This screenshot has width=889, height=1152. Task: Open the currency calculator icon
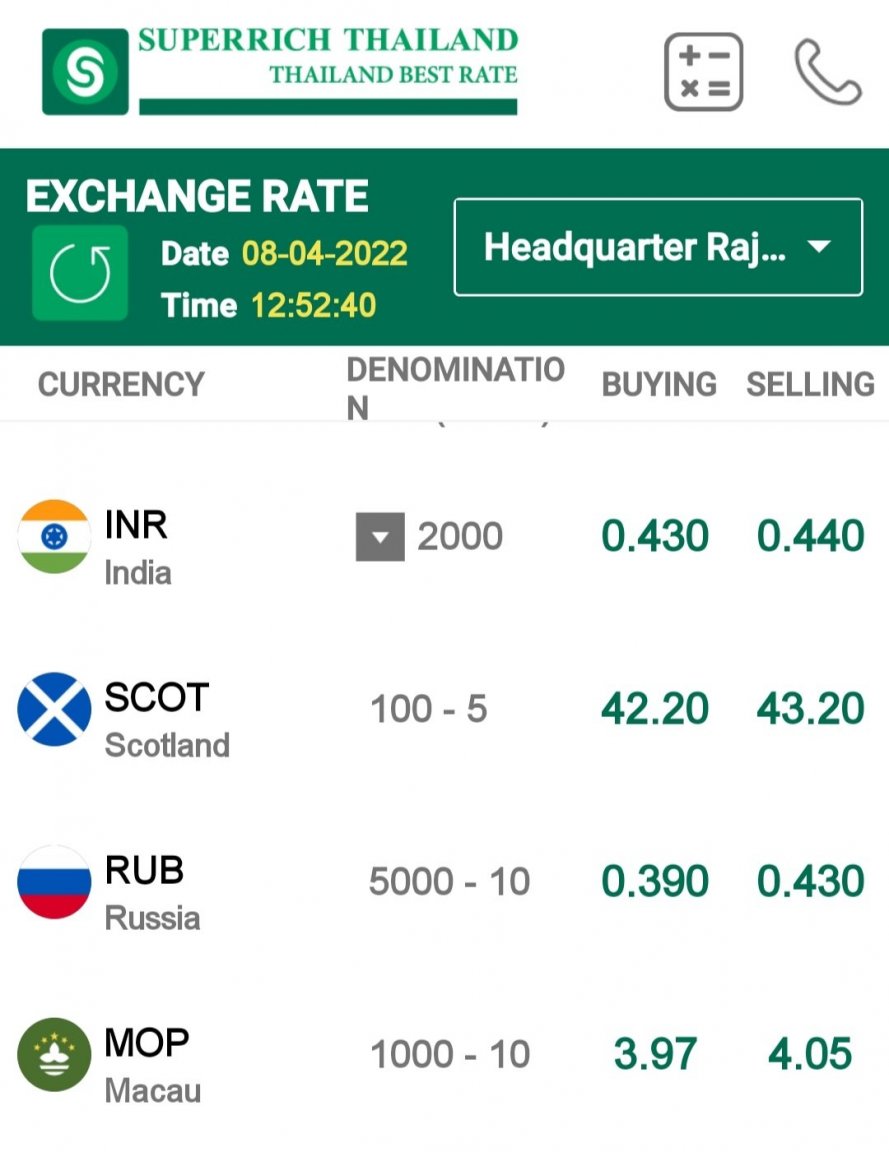point(704,72)
